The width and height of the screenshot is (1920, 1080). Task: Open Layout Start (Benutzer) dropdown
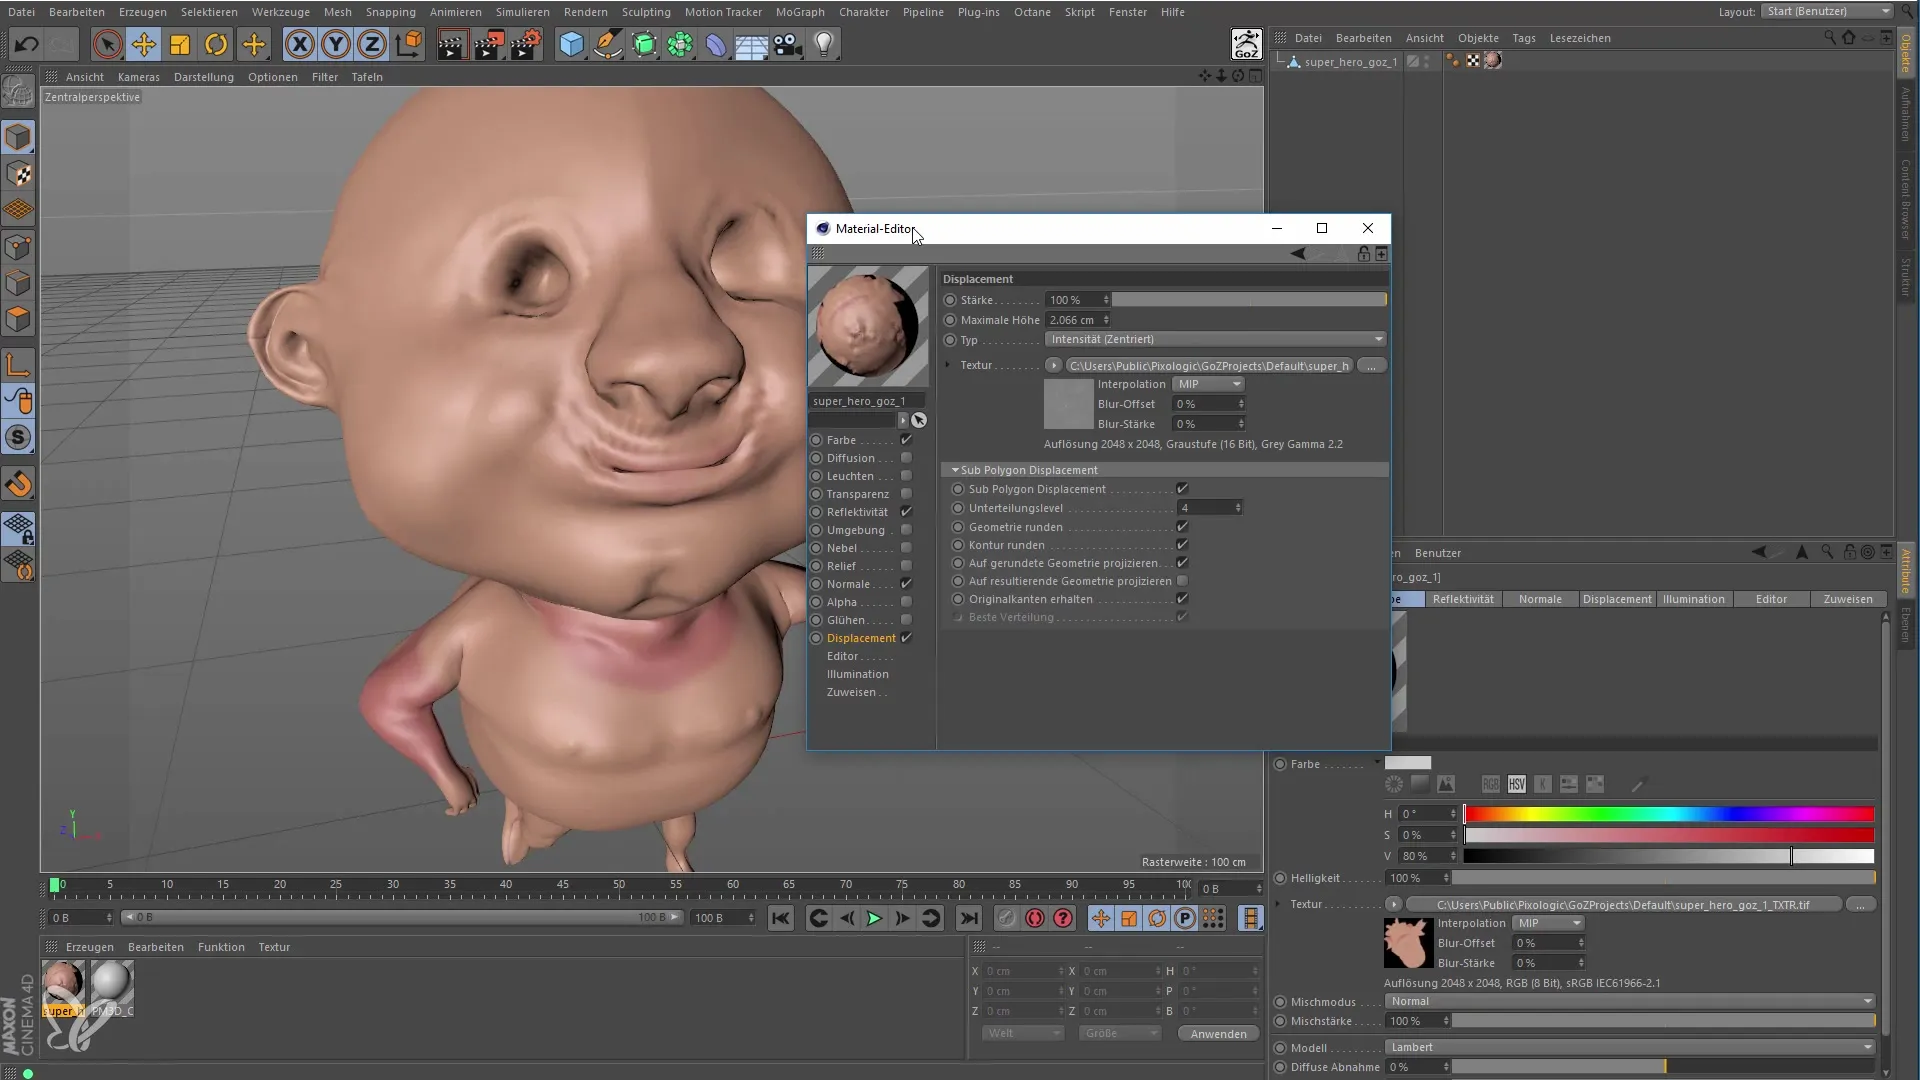coord(1828,11)
